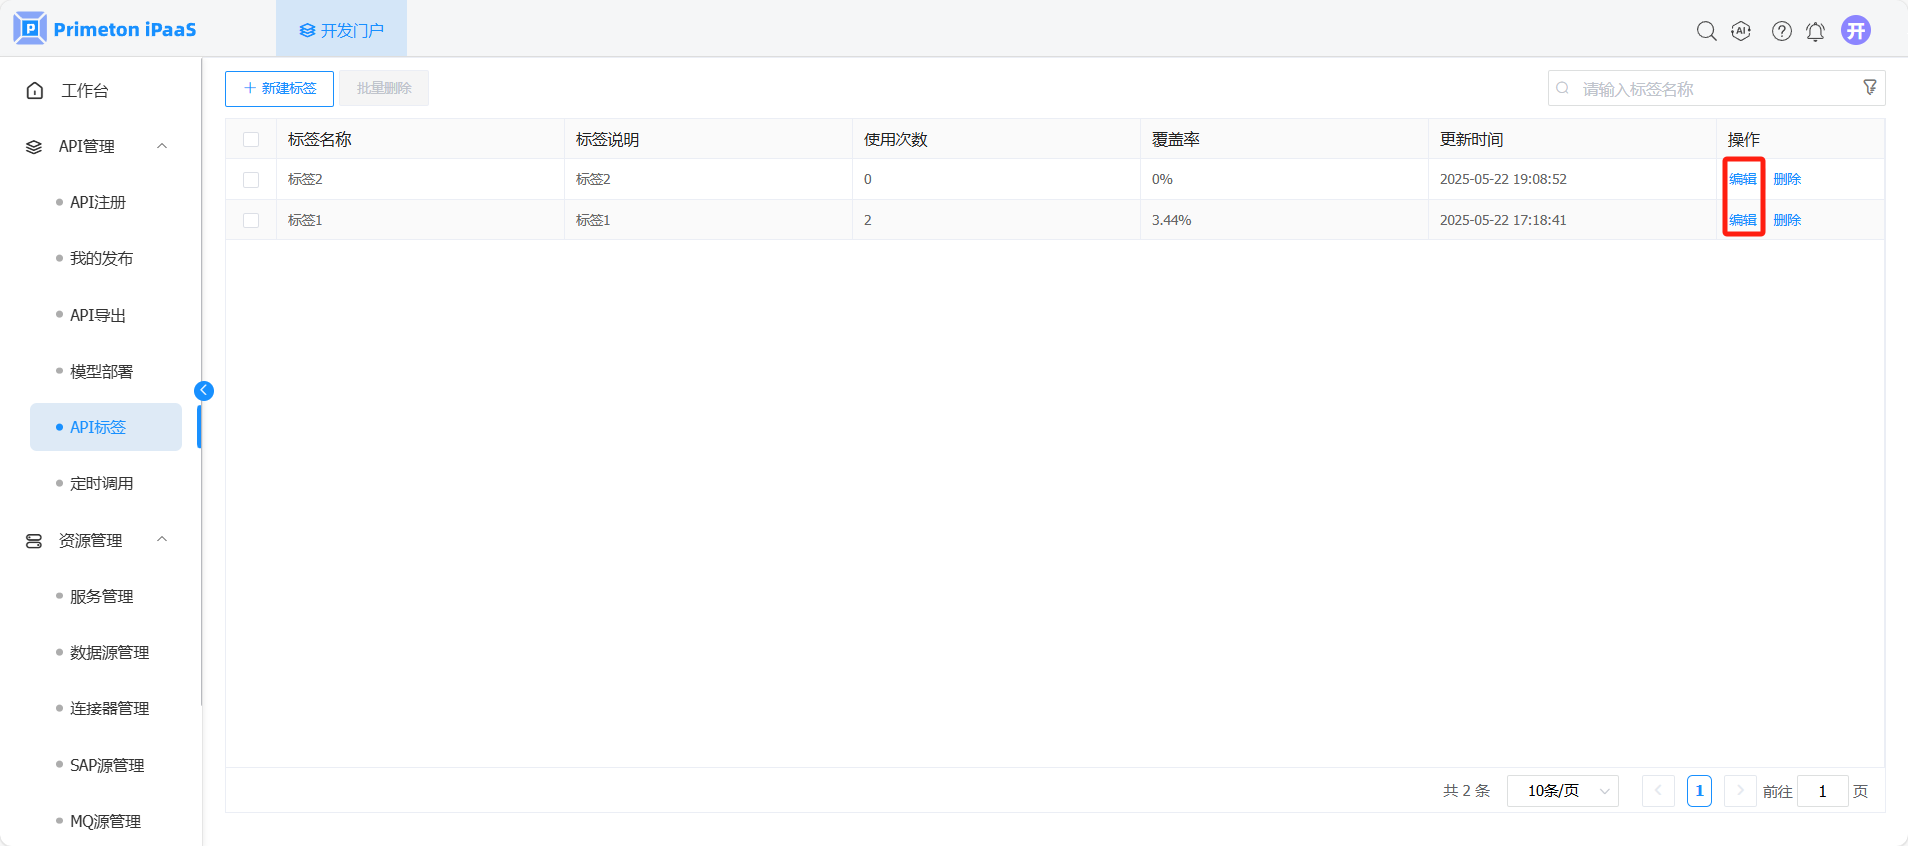
Task: Open API注册 in the sidebar
Action: pyautogui.click(x=98, y=202)
